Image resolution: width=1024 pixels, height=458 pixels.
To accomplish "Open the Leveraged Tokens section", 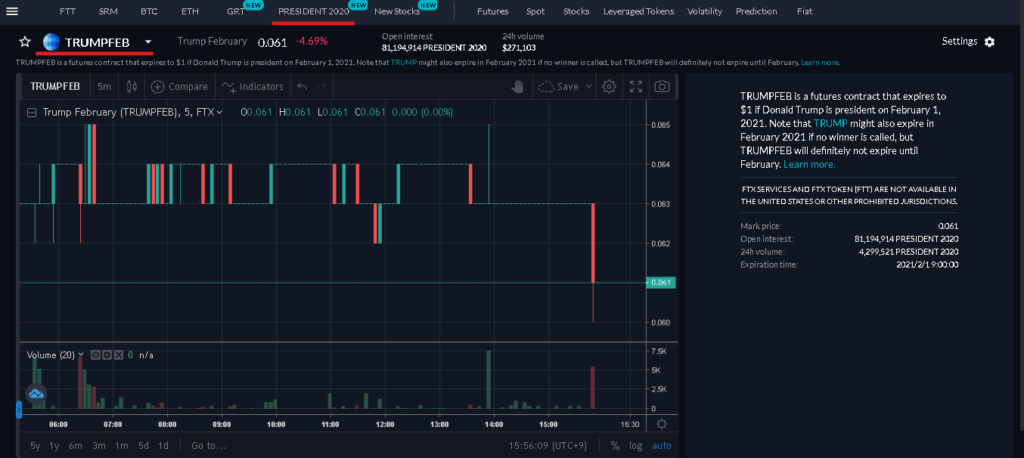I will click(x=638, y=12).
